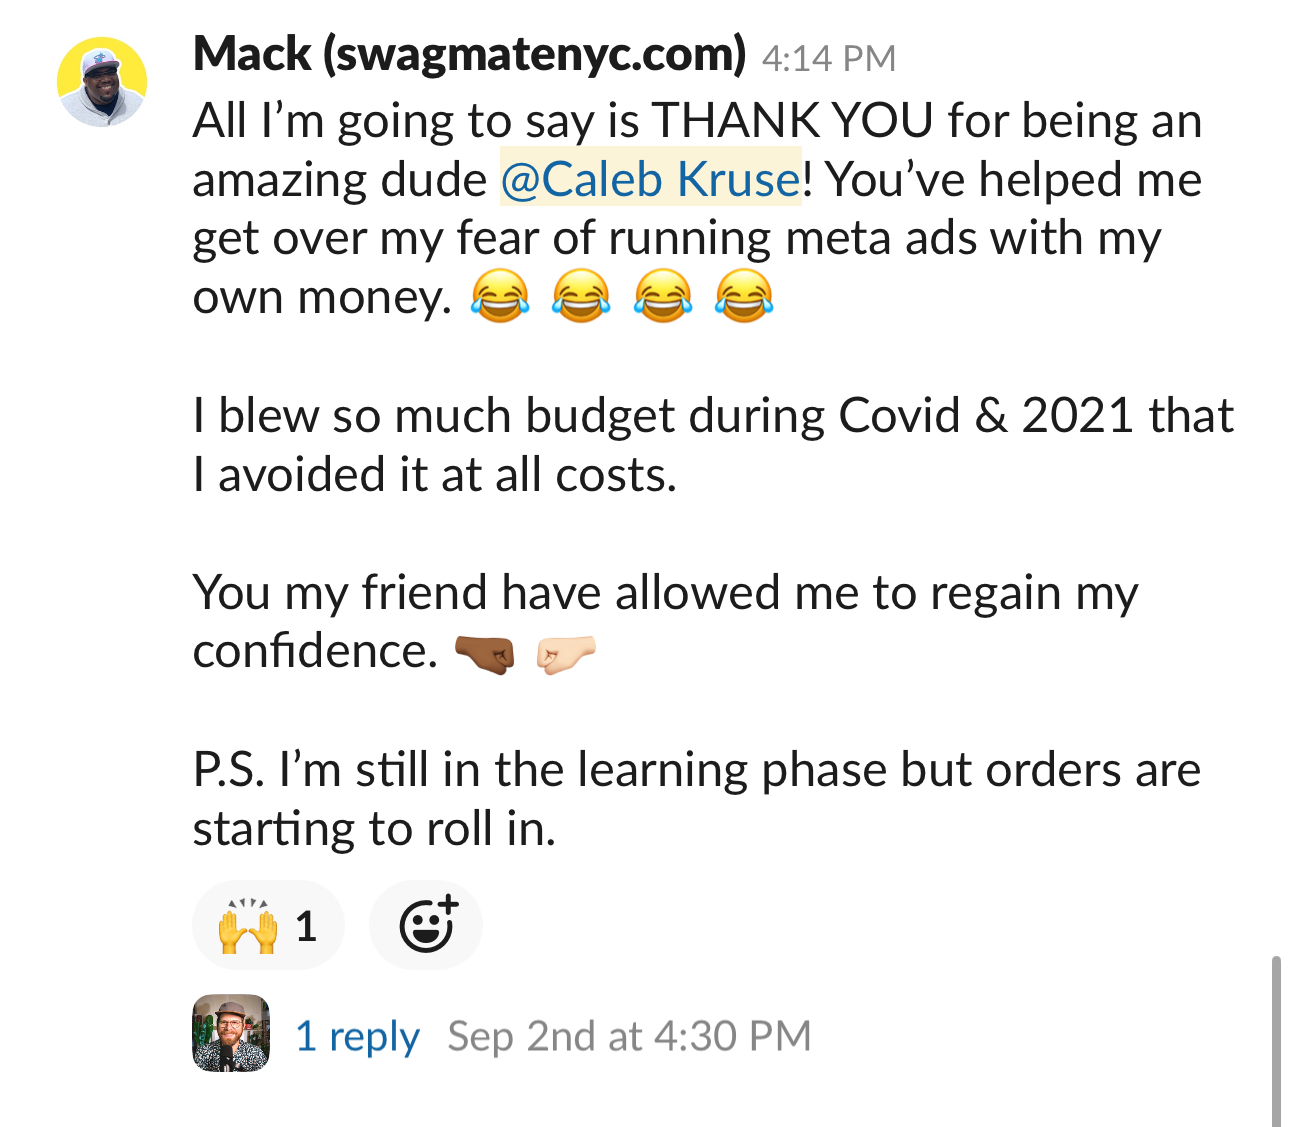Click the THANK YOU message paragraph

pos(697,209)
